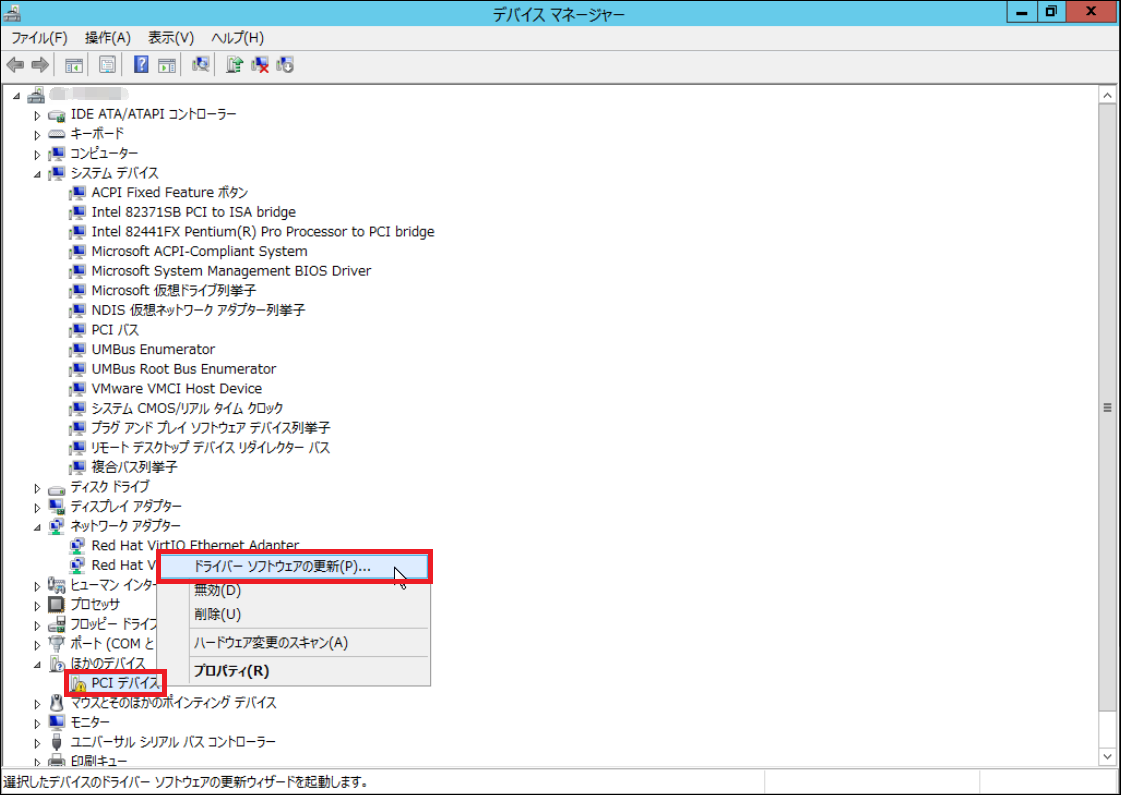Choose ハードウェア変更のスキャン(A) from context menu
This screenshot has height=795, width=1121.
[294, 643]
